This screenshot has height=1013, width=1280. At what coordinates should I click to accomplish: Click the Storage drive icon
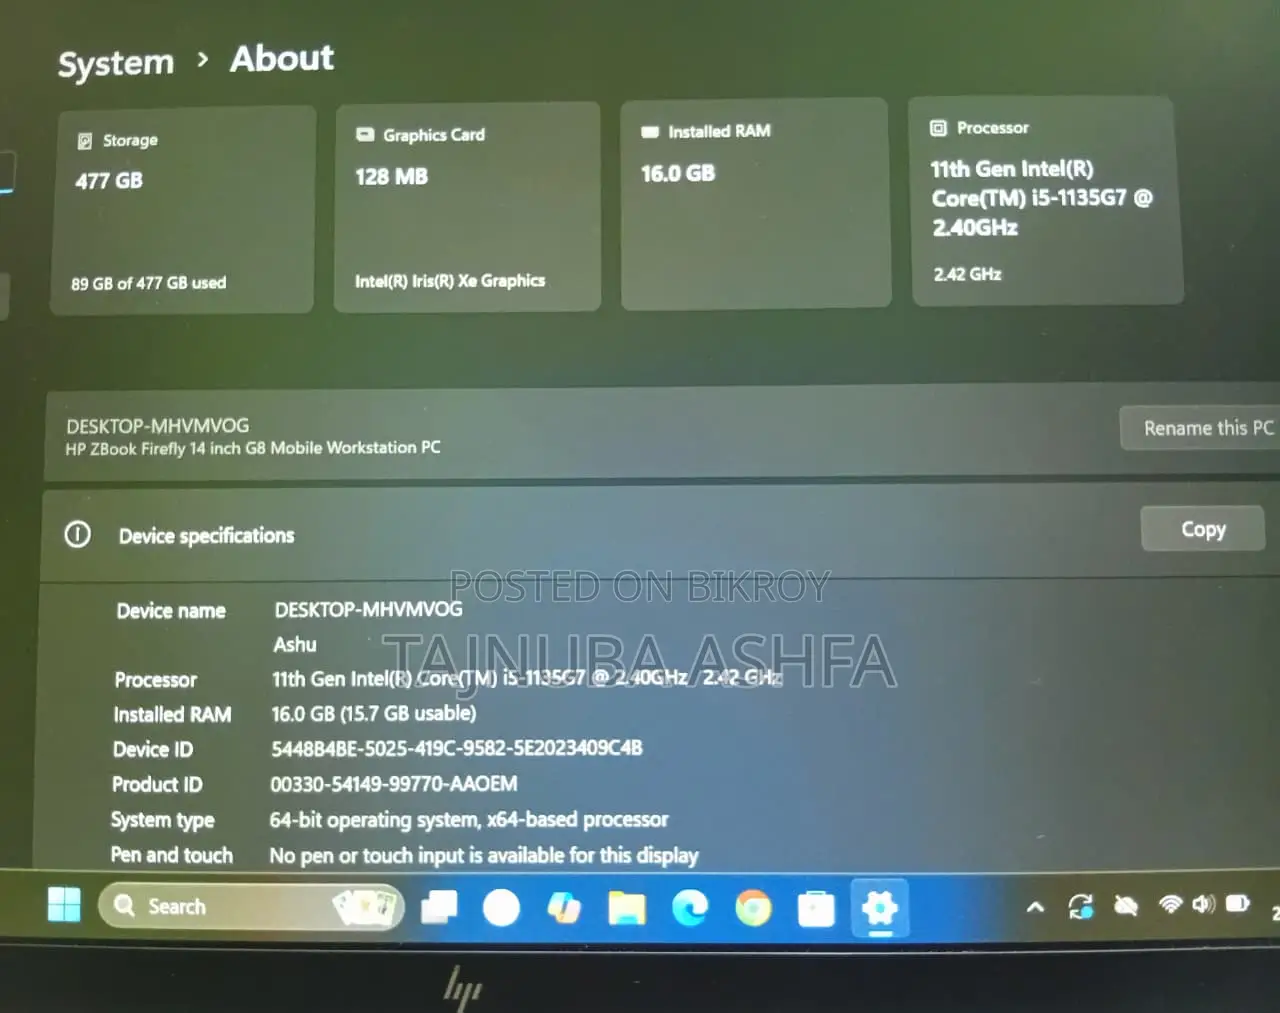point(85,141)
